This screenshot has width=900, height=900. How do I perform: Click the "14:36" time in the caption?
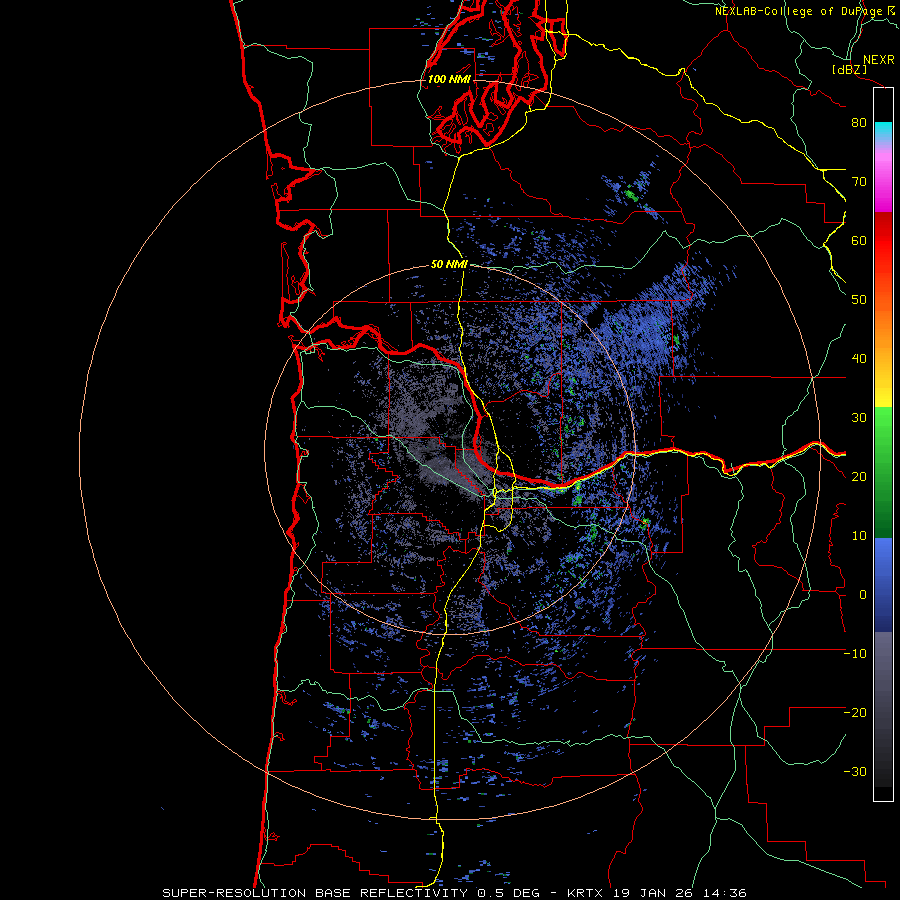point(726,893)
